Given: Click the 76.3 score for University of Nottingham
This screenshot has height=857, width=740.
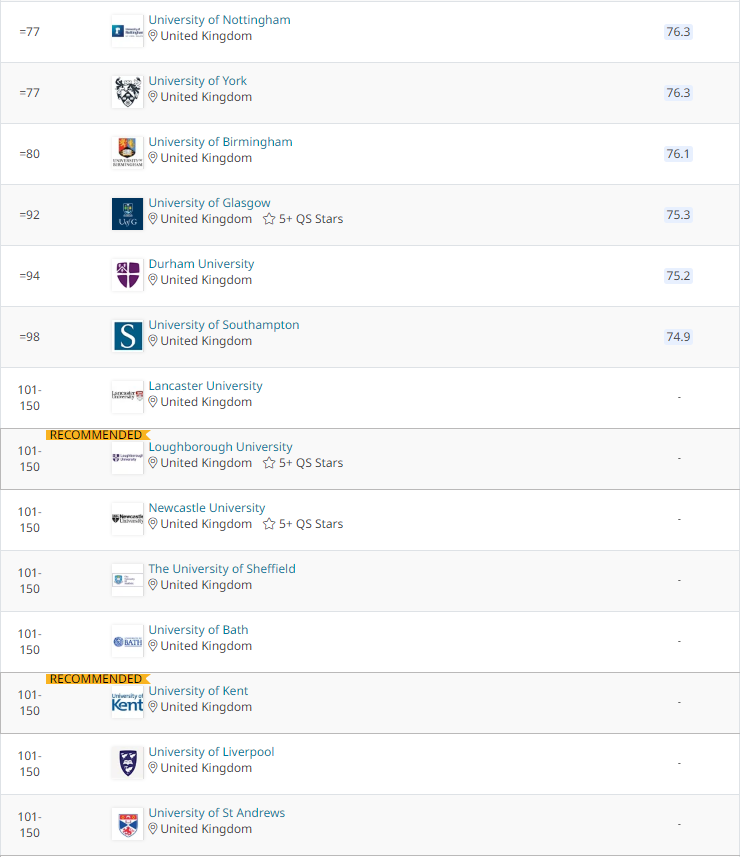Looking at the screenshot, I should (678, 32).
